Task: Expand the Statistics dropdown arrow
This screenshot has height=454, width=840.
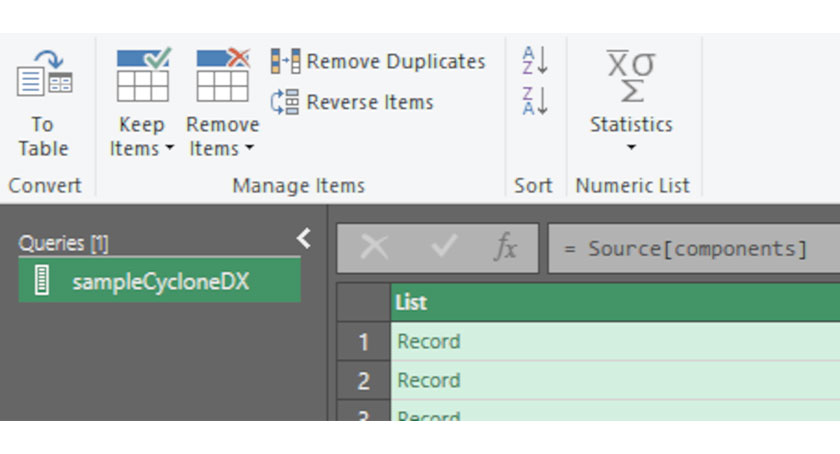Action: (x=630, y=149)
